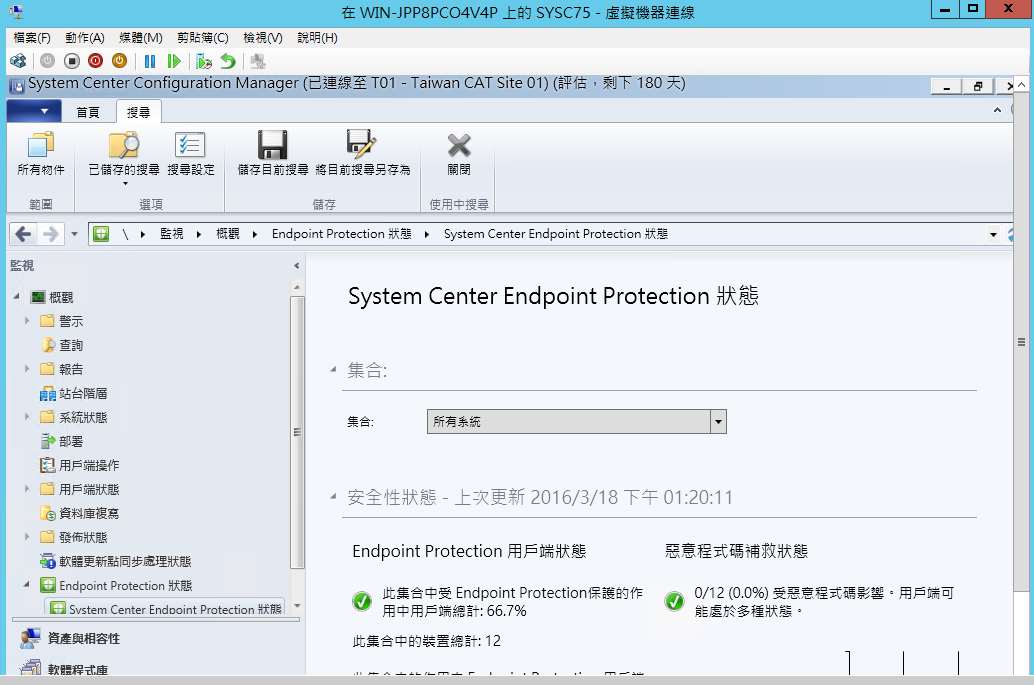This screenshot has width=1034, height=685.
Task: Click the Ctrl+Alt+Del toolbar icon
Action: click(18, 61)
